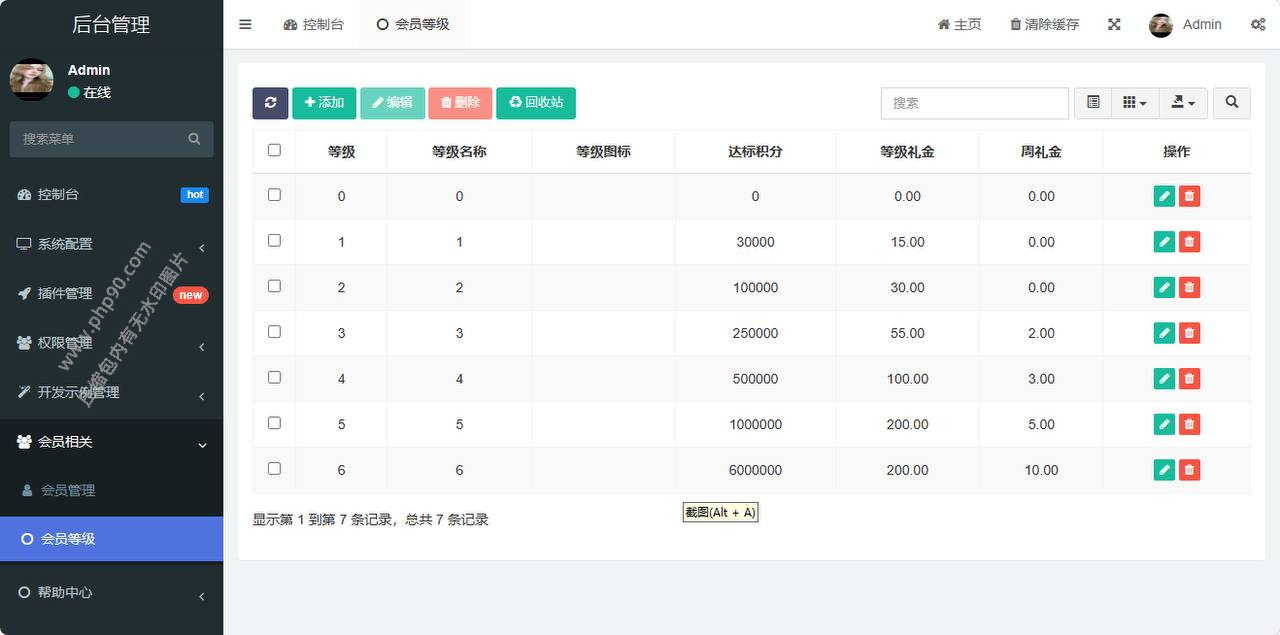The width and height of the screenshot is (1280, 635).
Task: Click the table 搜索 search input field
Action: [x=974, y=103]
